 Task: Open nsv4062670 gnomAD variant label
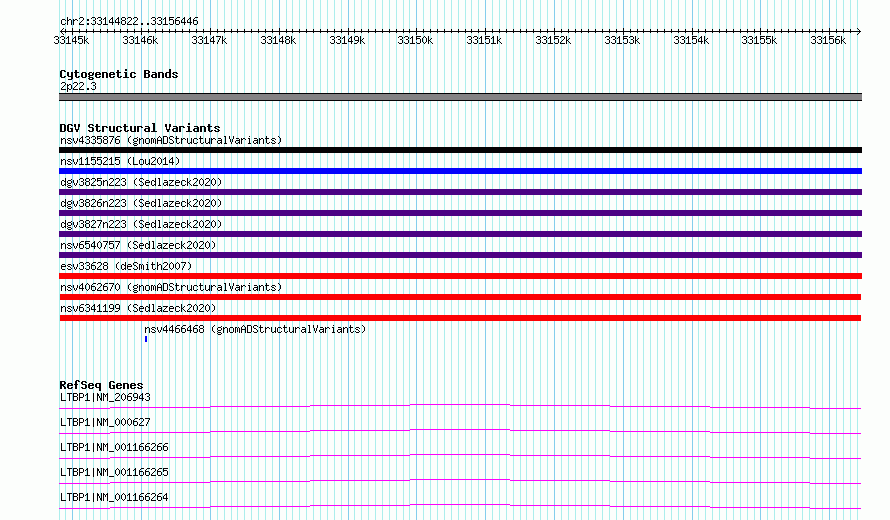tap(171, 287)
